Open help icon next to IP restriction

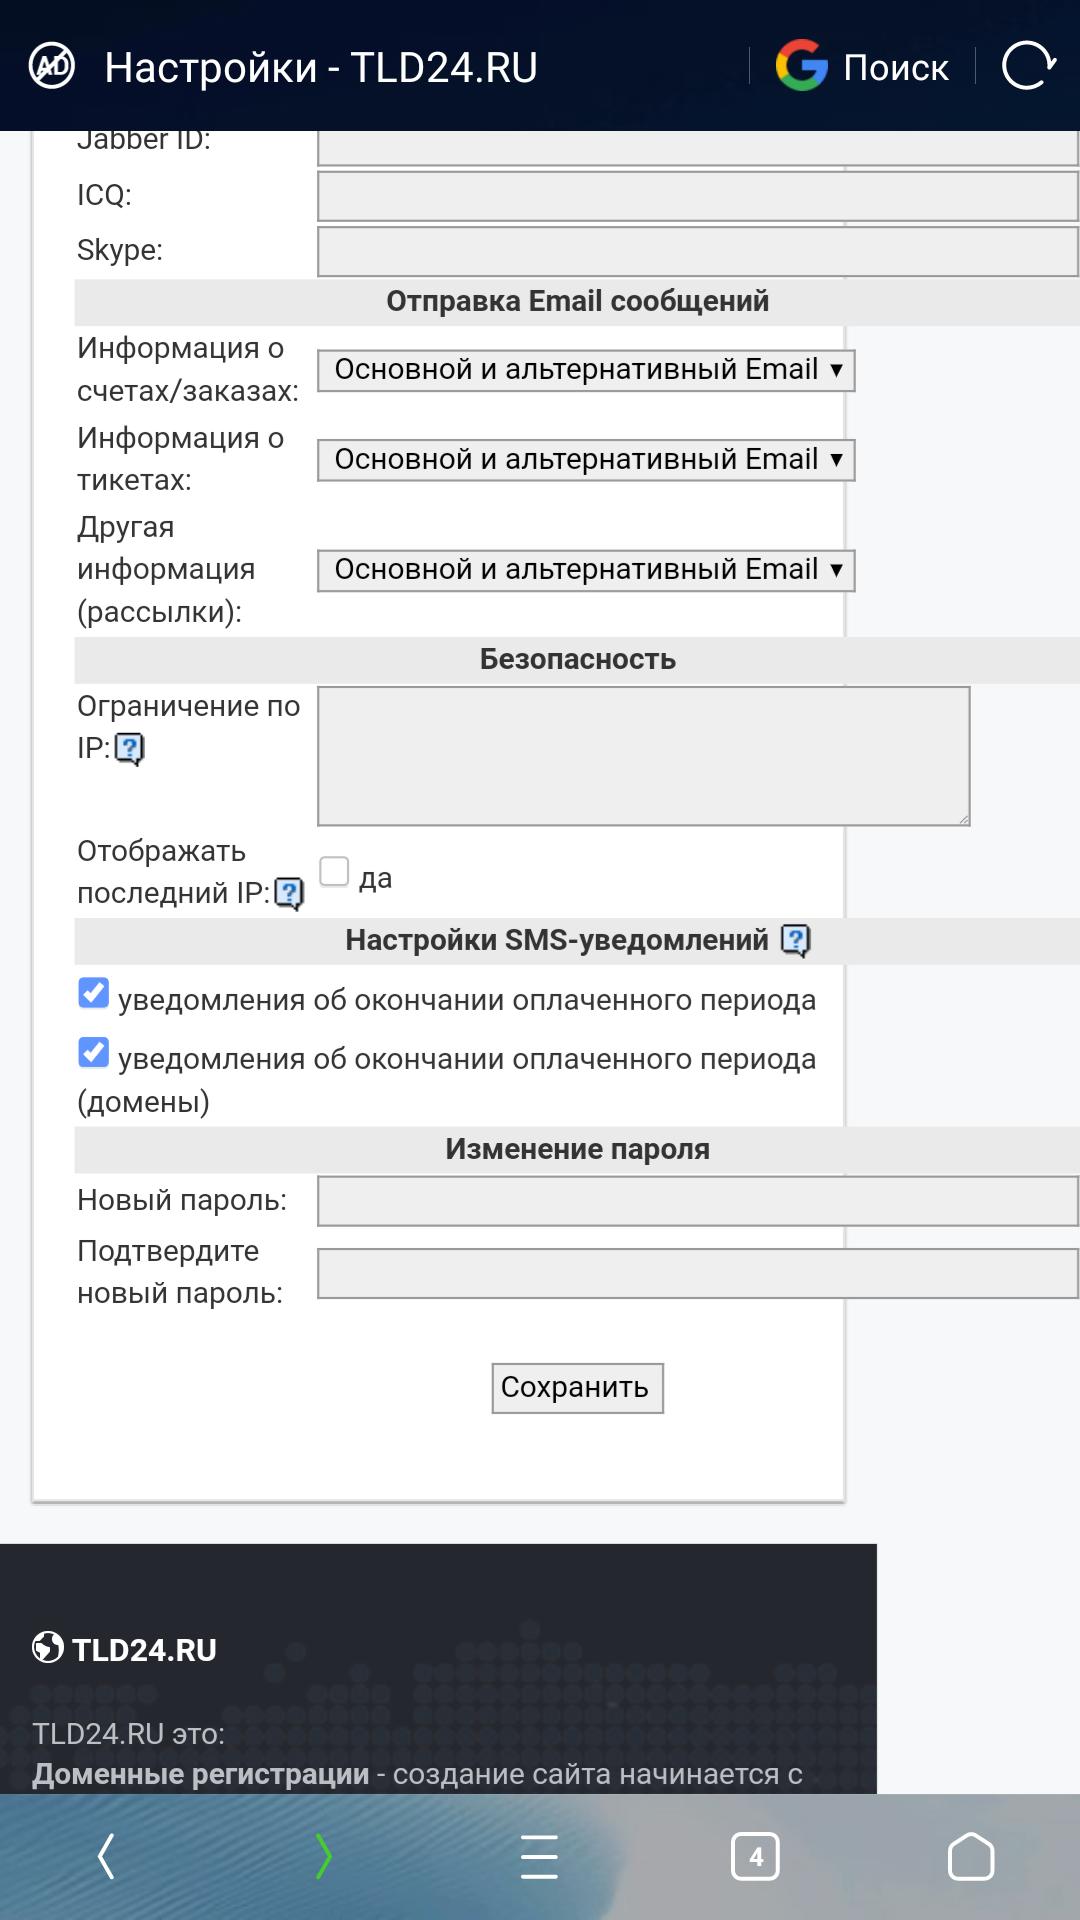130,748
